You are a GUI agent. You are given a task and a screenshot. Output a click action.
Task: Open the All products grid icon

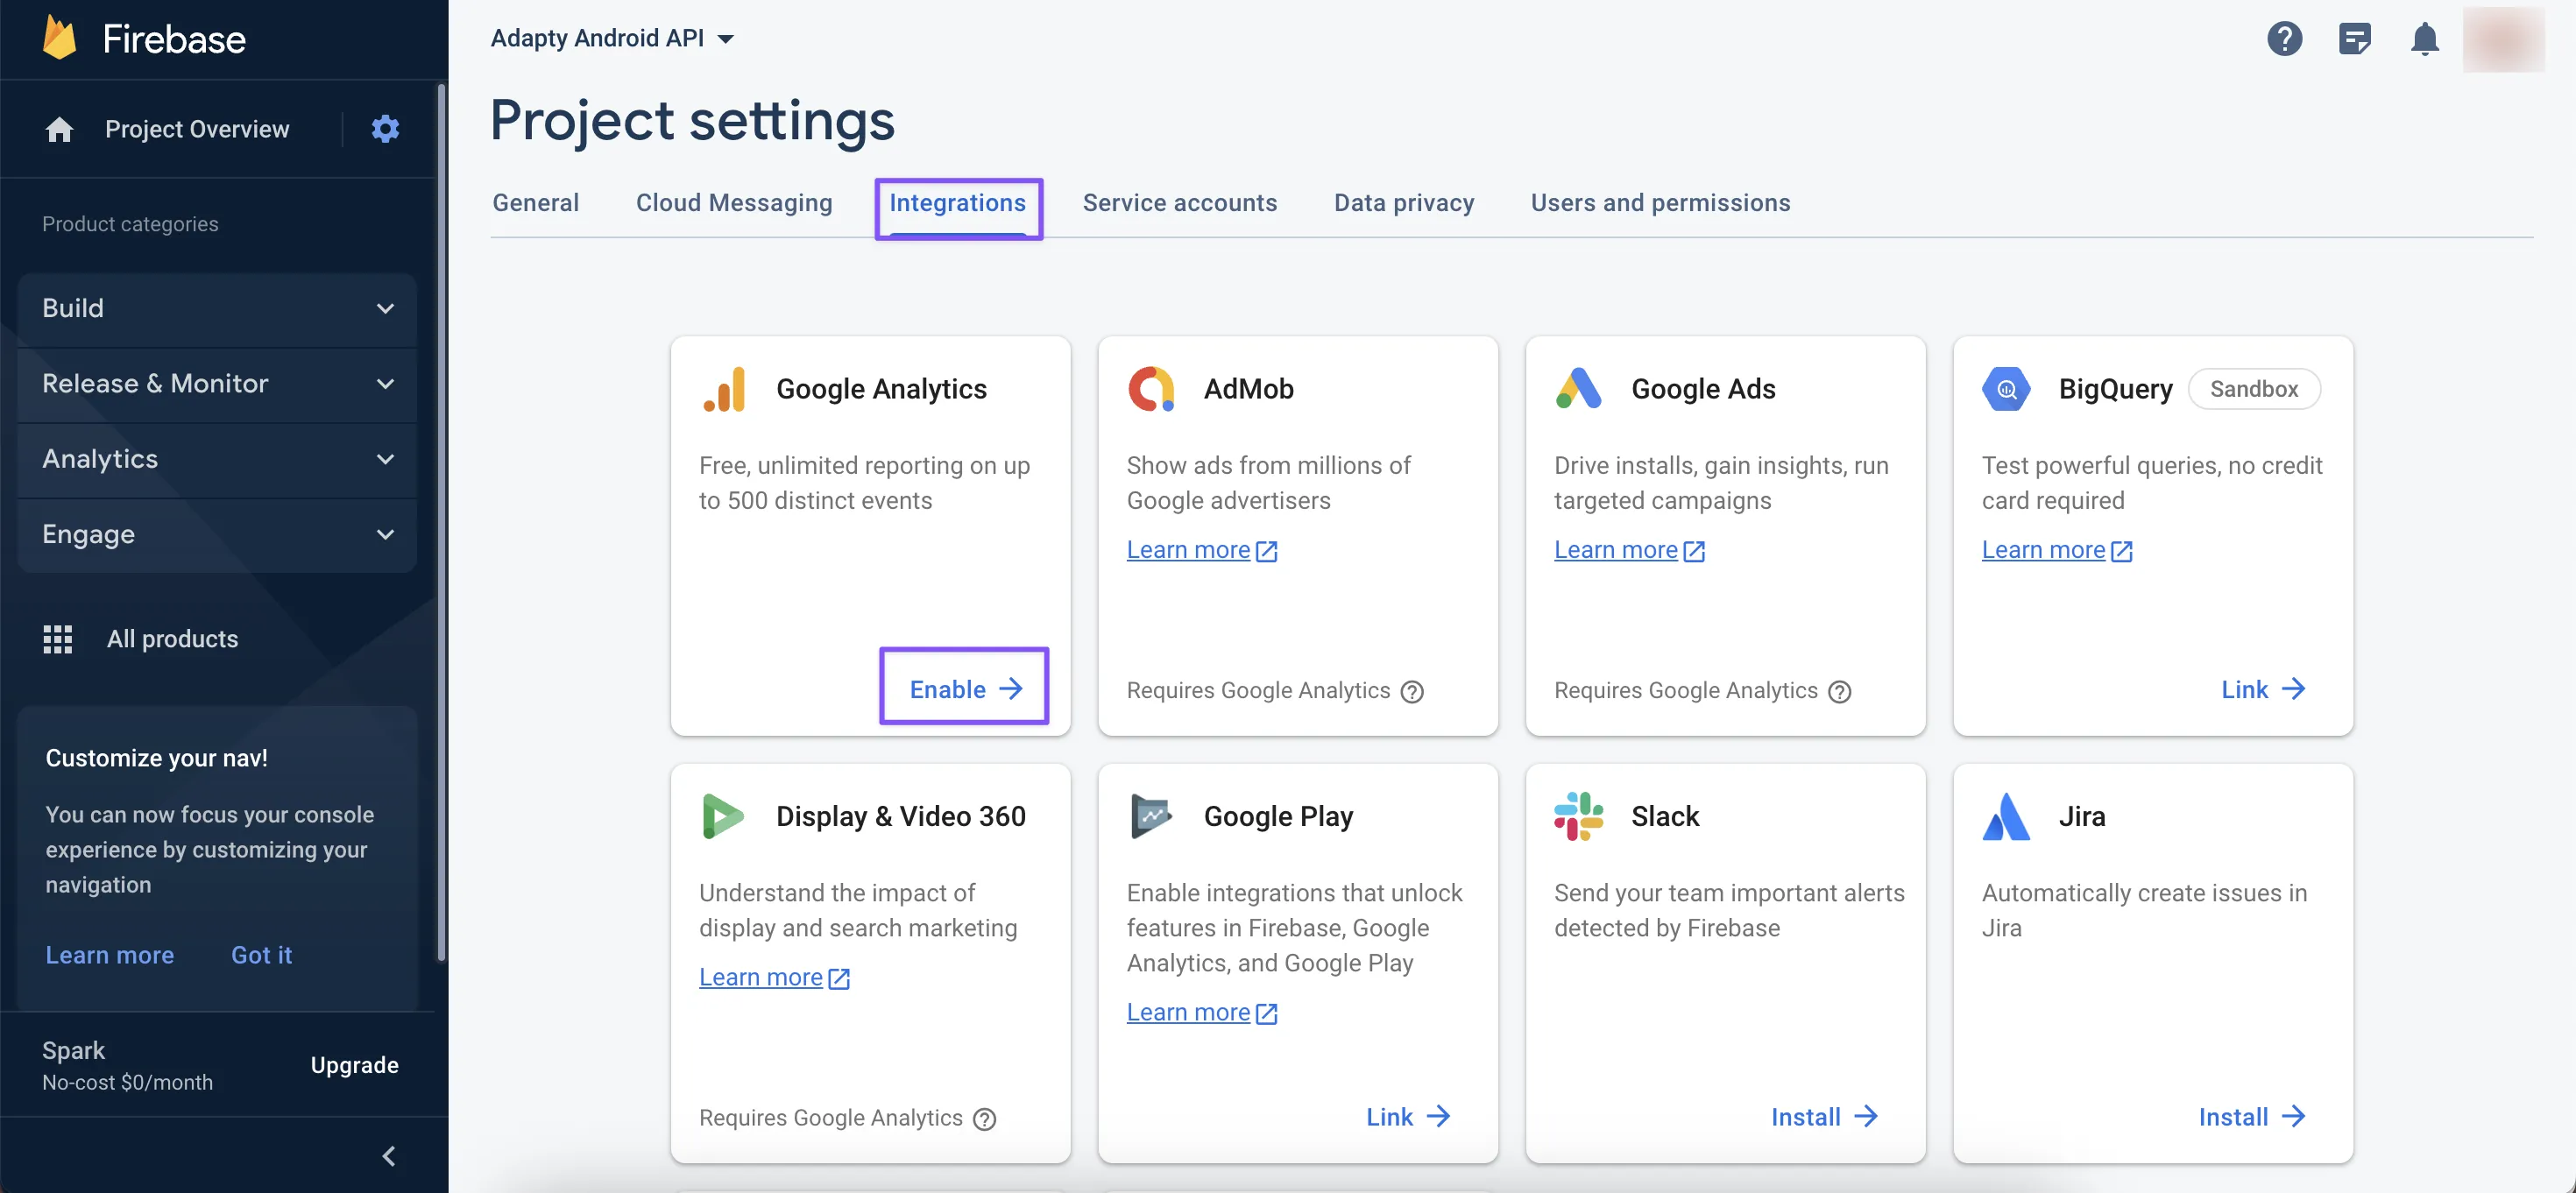point(58,639)
